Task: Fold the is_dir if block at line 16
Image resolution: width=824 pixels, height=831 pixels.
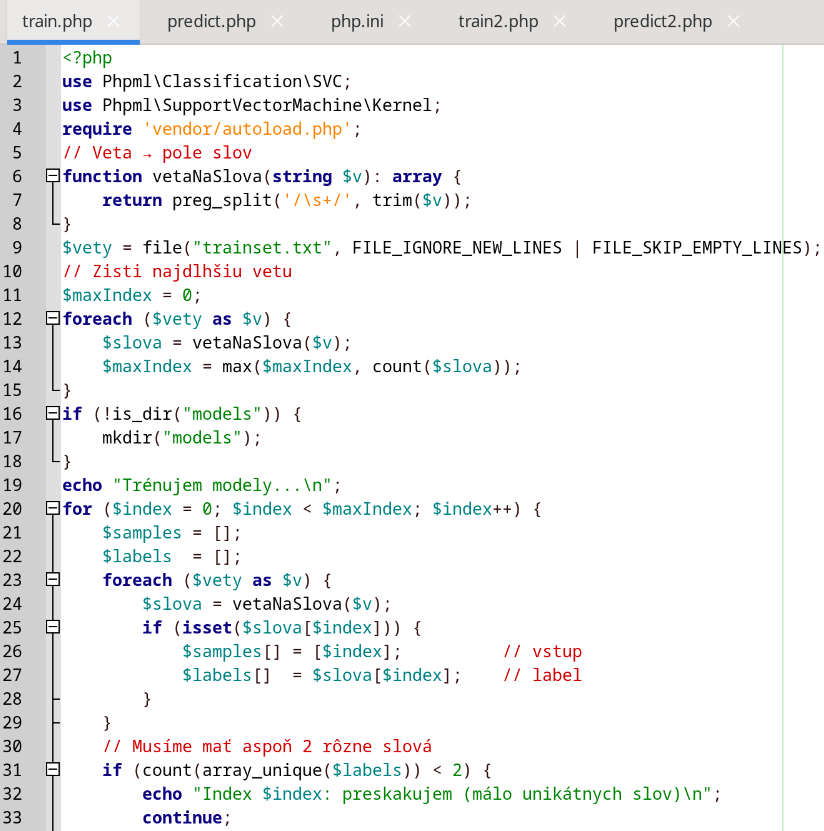Action: tap(53, 414)
